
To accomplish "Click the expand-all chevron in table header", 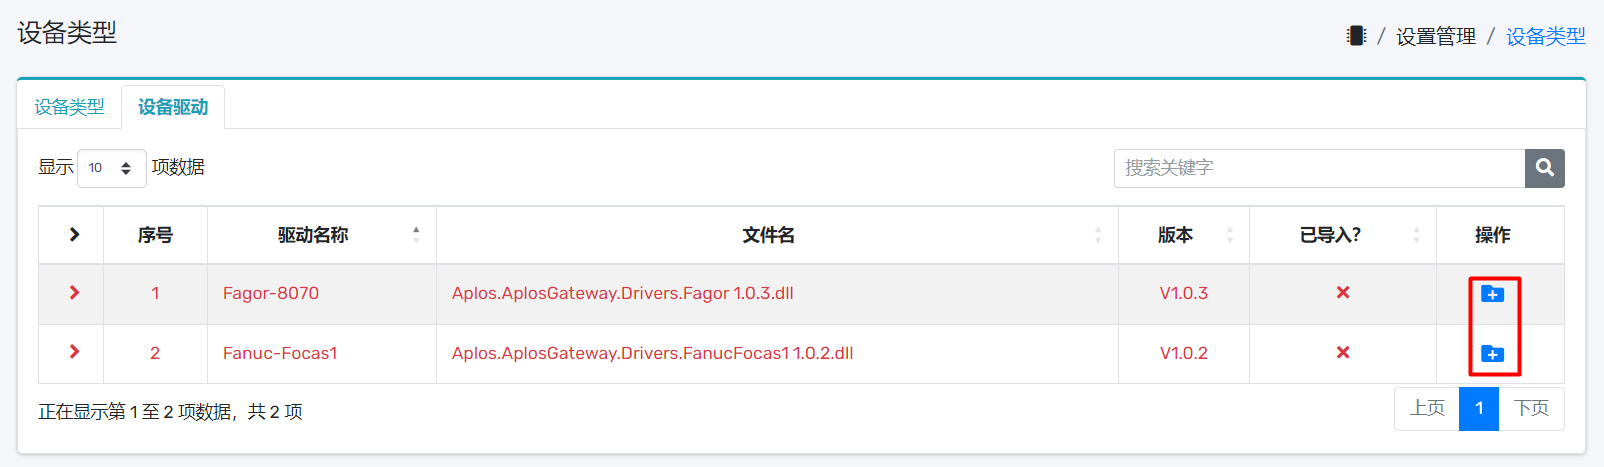I will tap(74, 235).
